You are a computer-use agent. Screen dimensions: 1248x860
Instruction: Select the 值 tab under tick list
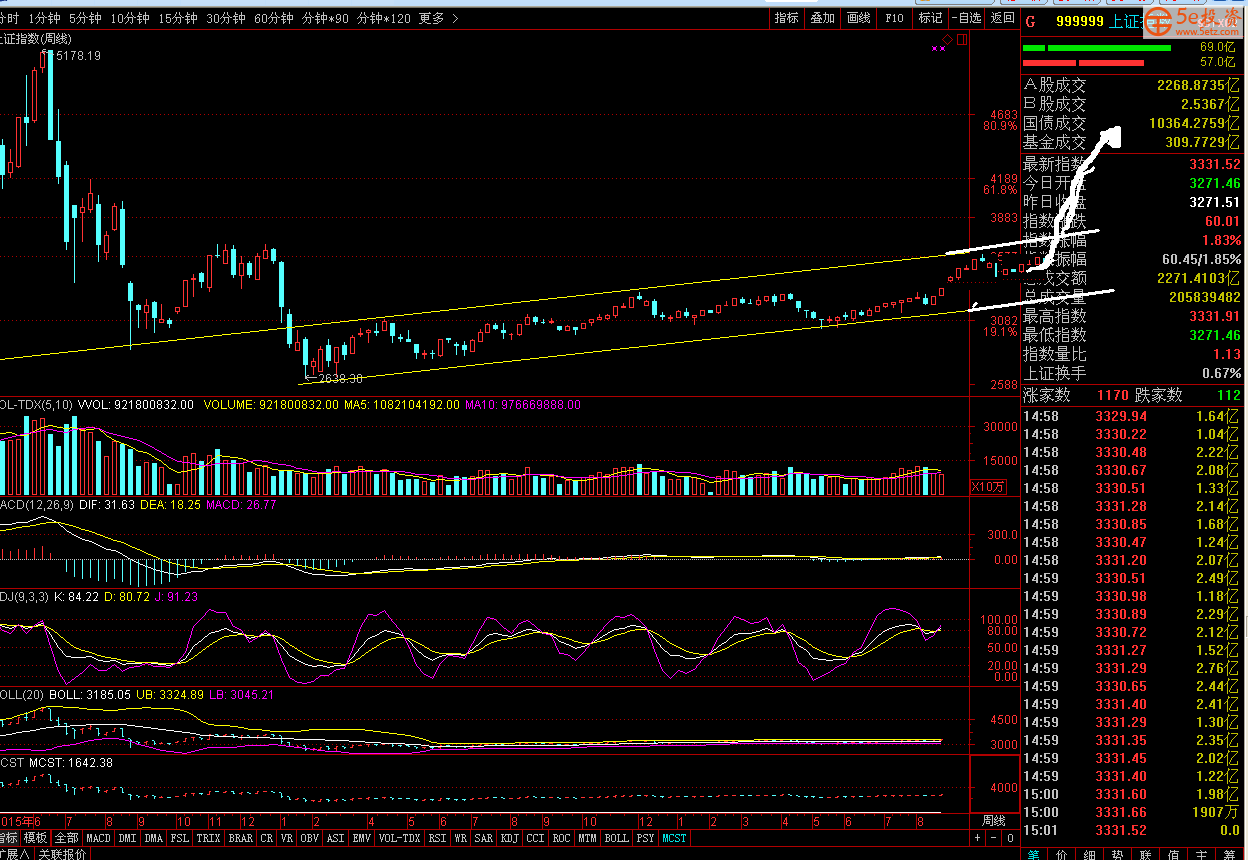tap(1173, 854)
